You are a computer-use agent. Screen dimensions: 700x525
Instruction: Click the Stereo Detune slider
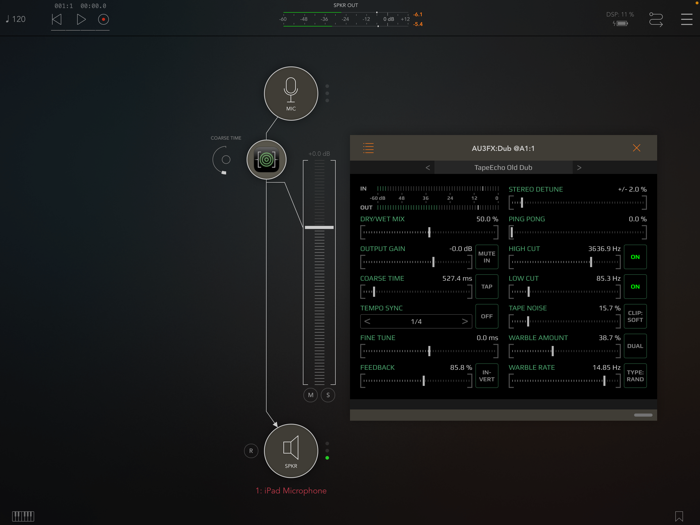(578, 203)
